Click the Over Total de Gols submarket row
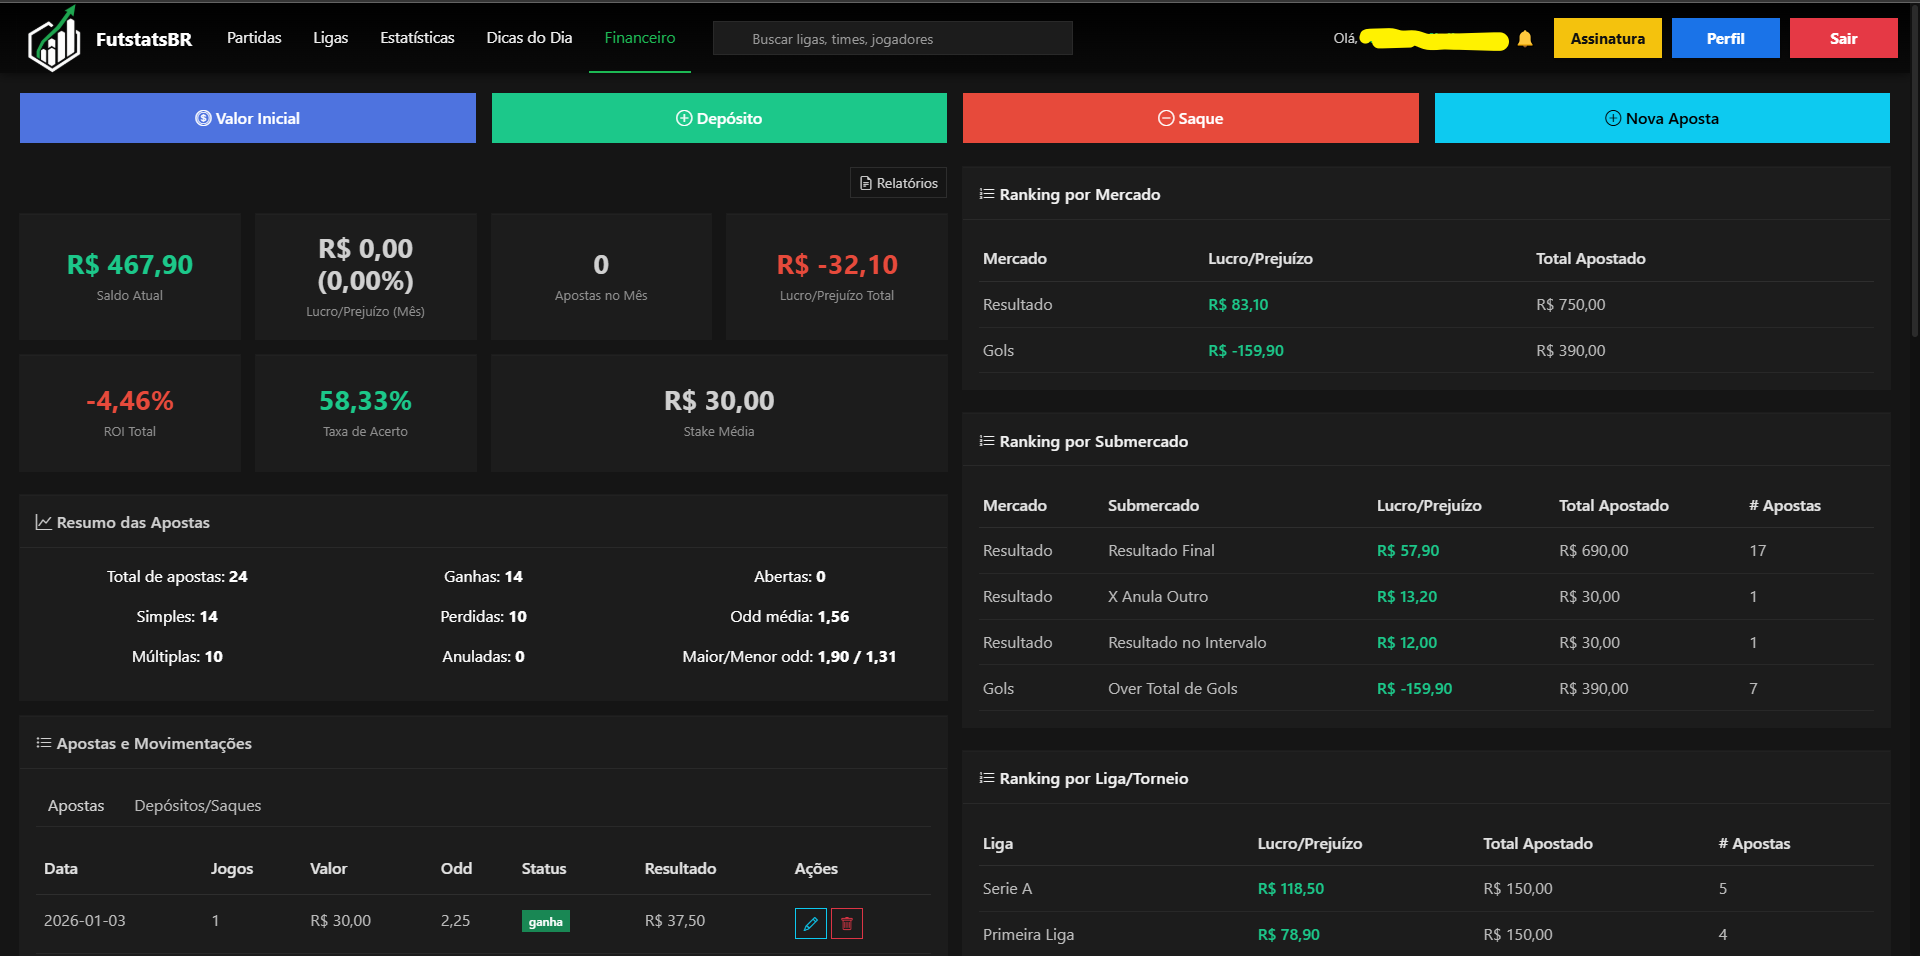 [1428, 689]
